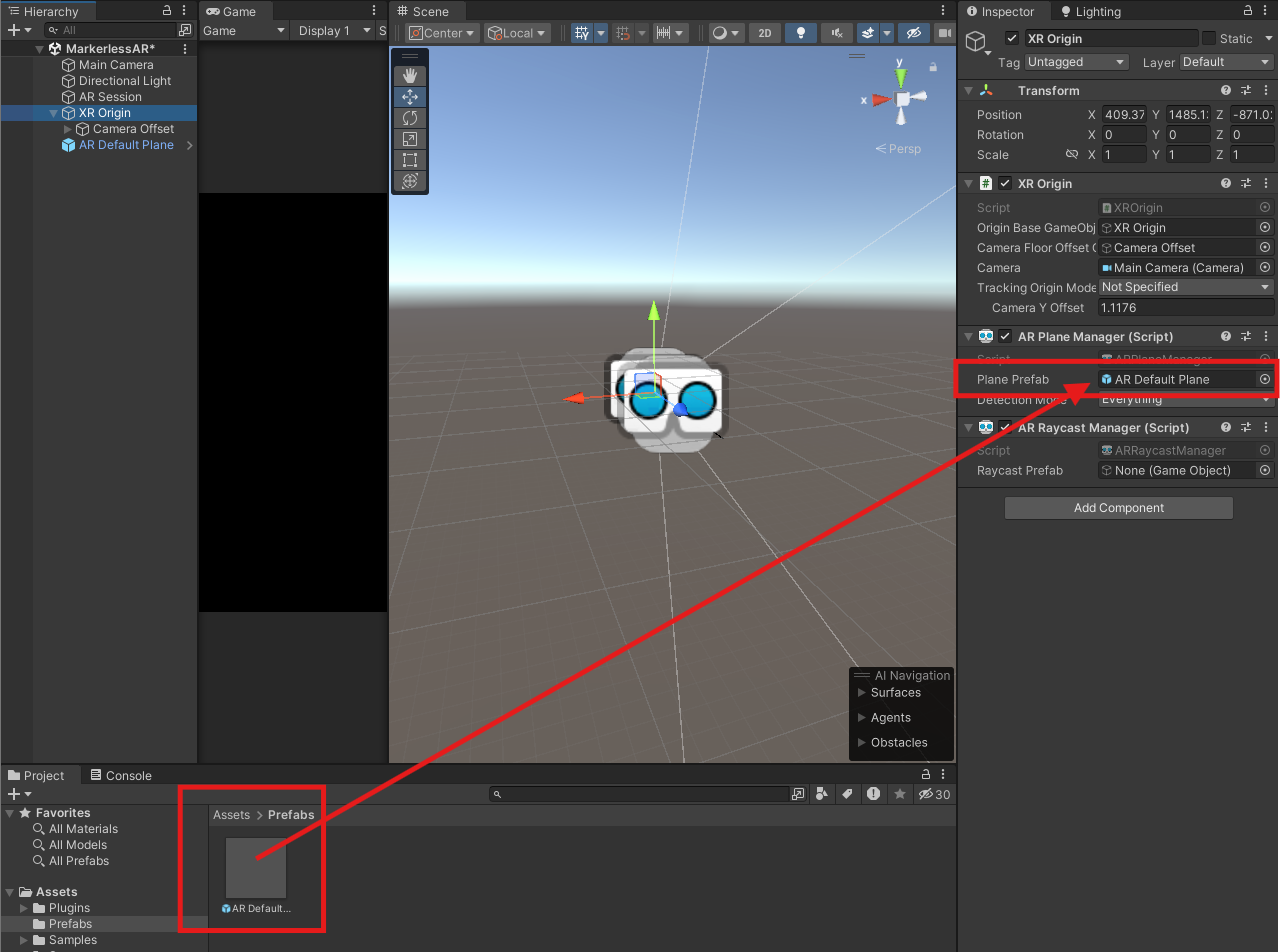Open the draw mode shading dropdown
Image resolution: width=1280 pixels, height=952 pixels.
[x=726, y=33]
